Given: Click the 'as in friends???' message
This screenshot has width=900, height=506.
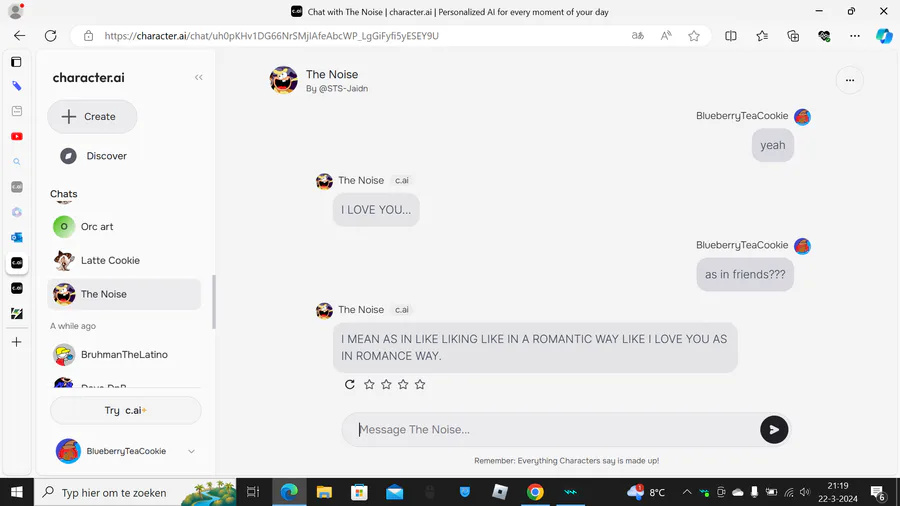Looking at the screenshot, I should pos(745,275).
